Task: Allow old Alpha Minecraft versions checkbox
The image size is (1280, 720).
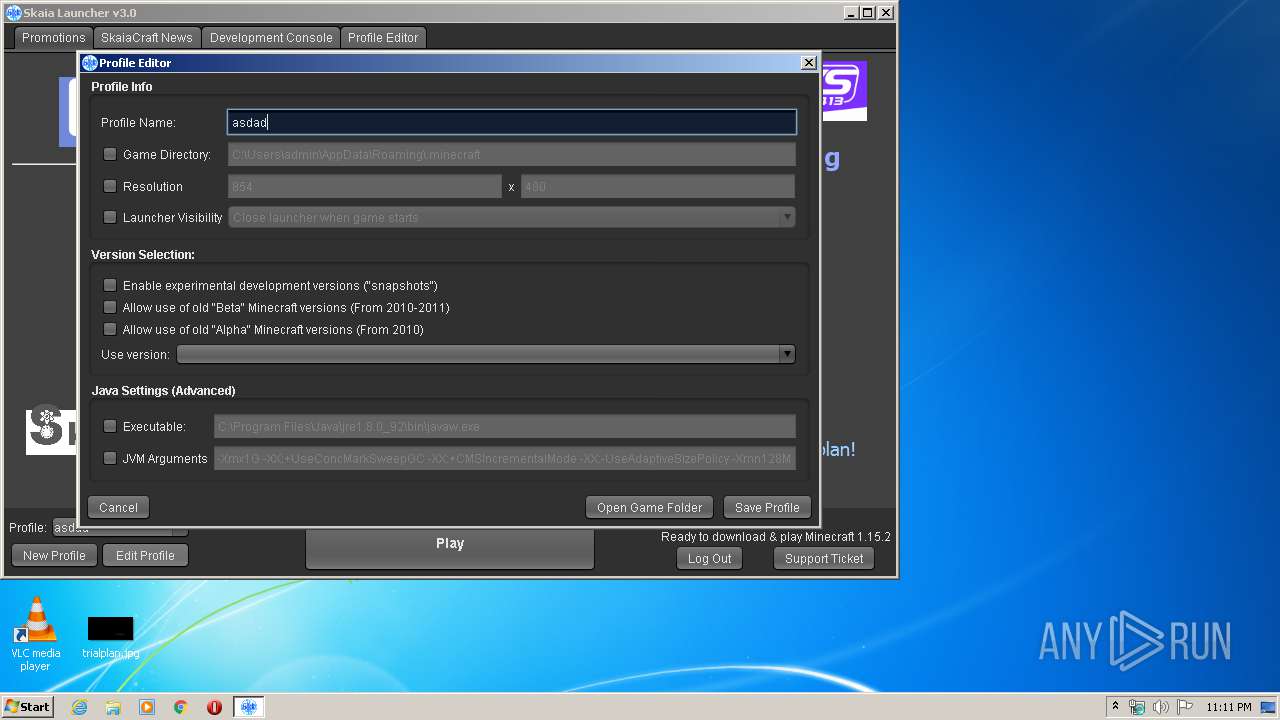Action: click(x=110, y=329)
